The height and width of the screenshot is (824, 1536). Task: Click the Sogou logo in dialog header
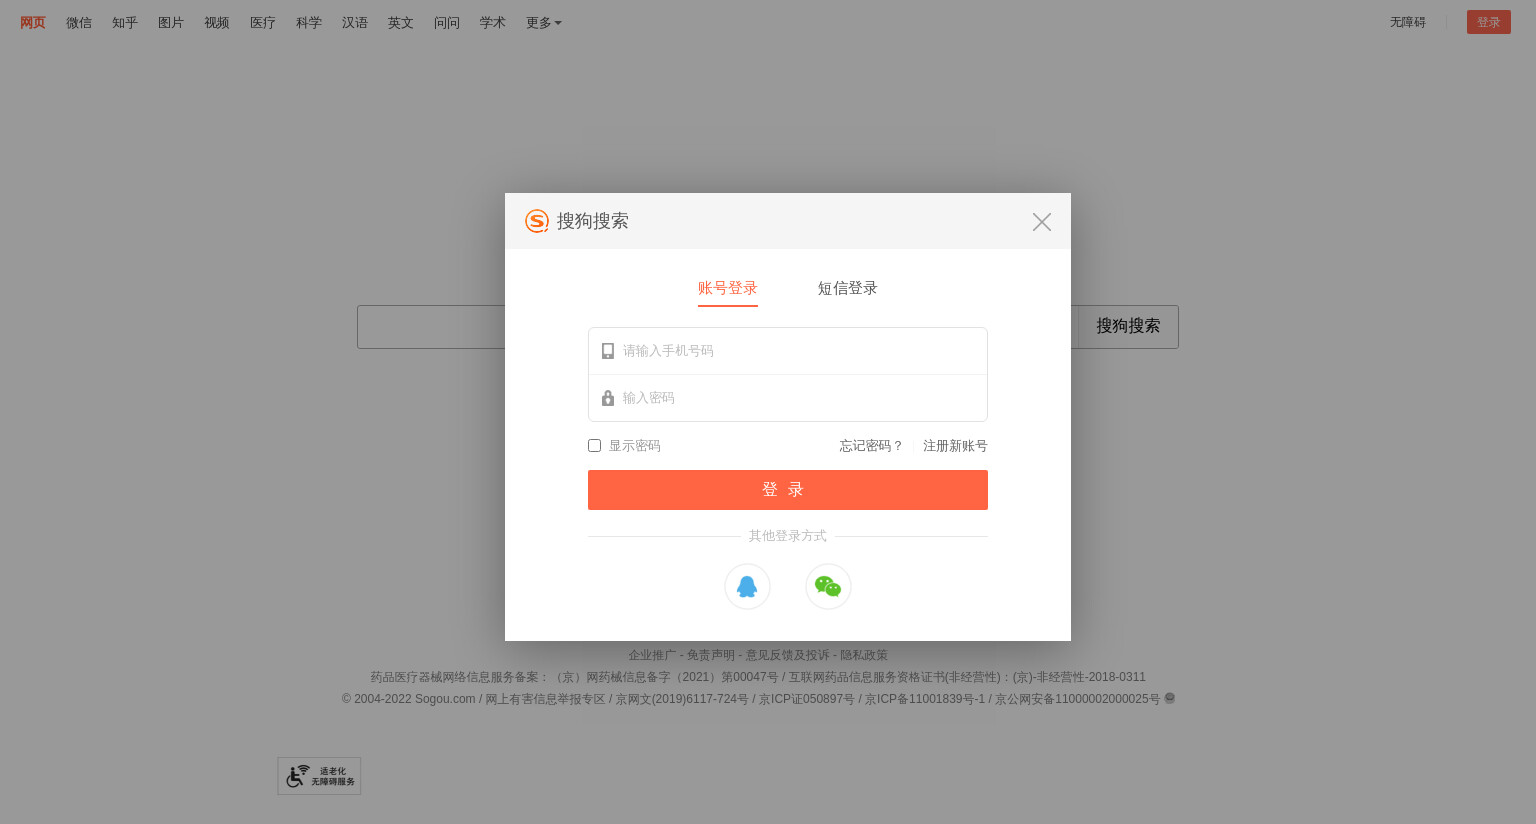click(x=537, y=221)
